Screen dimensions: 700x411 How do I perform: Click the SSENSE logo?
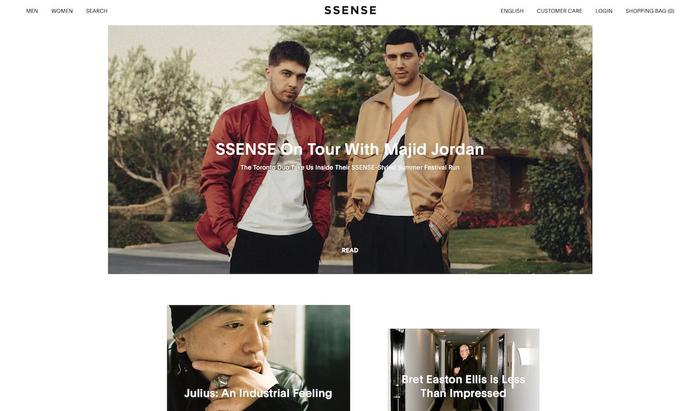(350, 10)
